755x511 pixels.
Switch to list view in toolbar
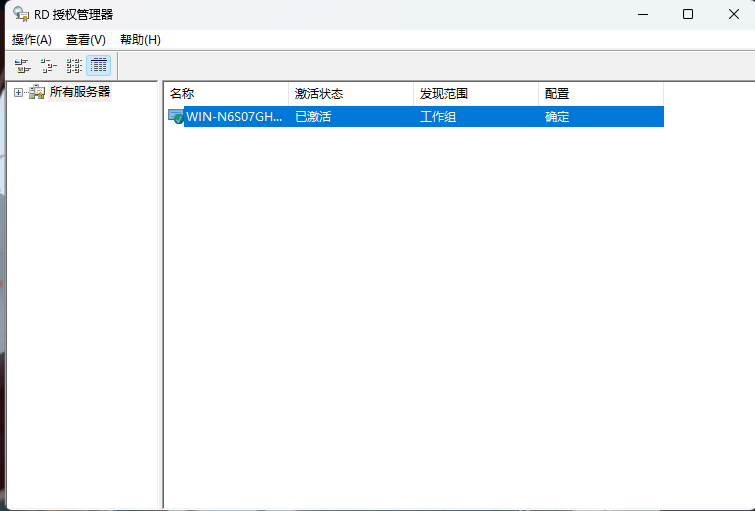click(74, 66)
